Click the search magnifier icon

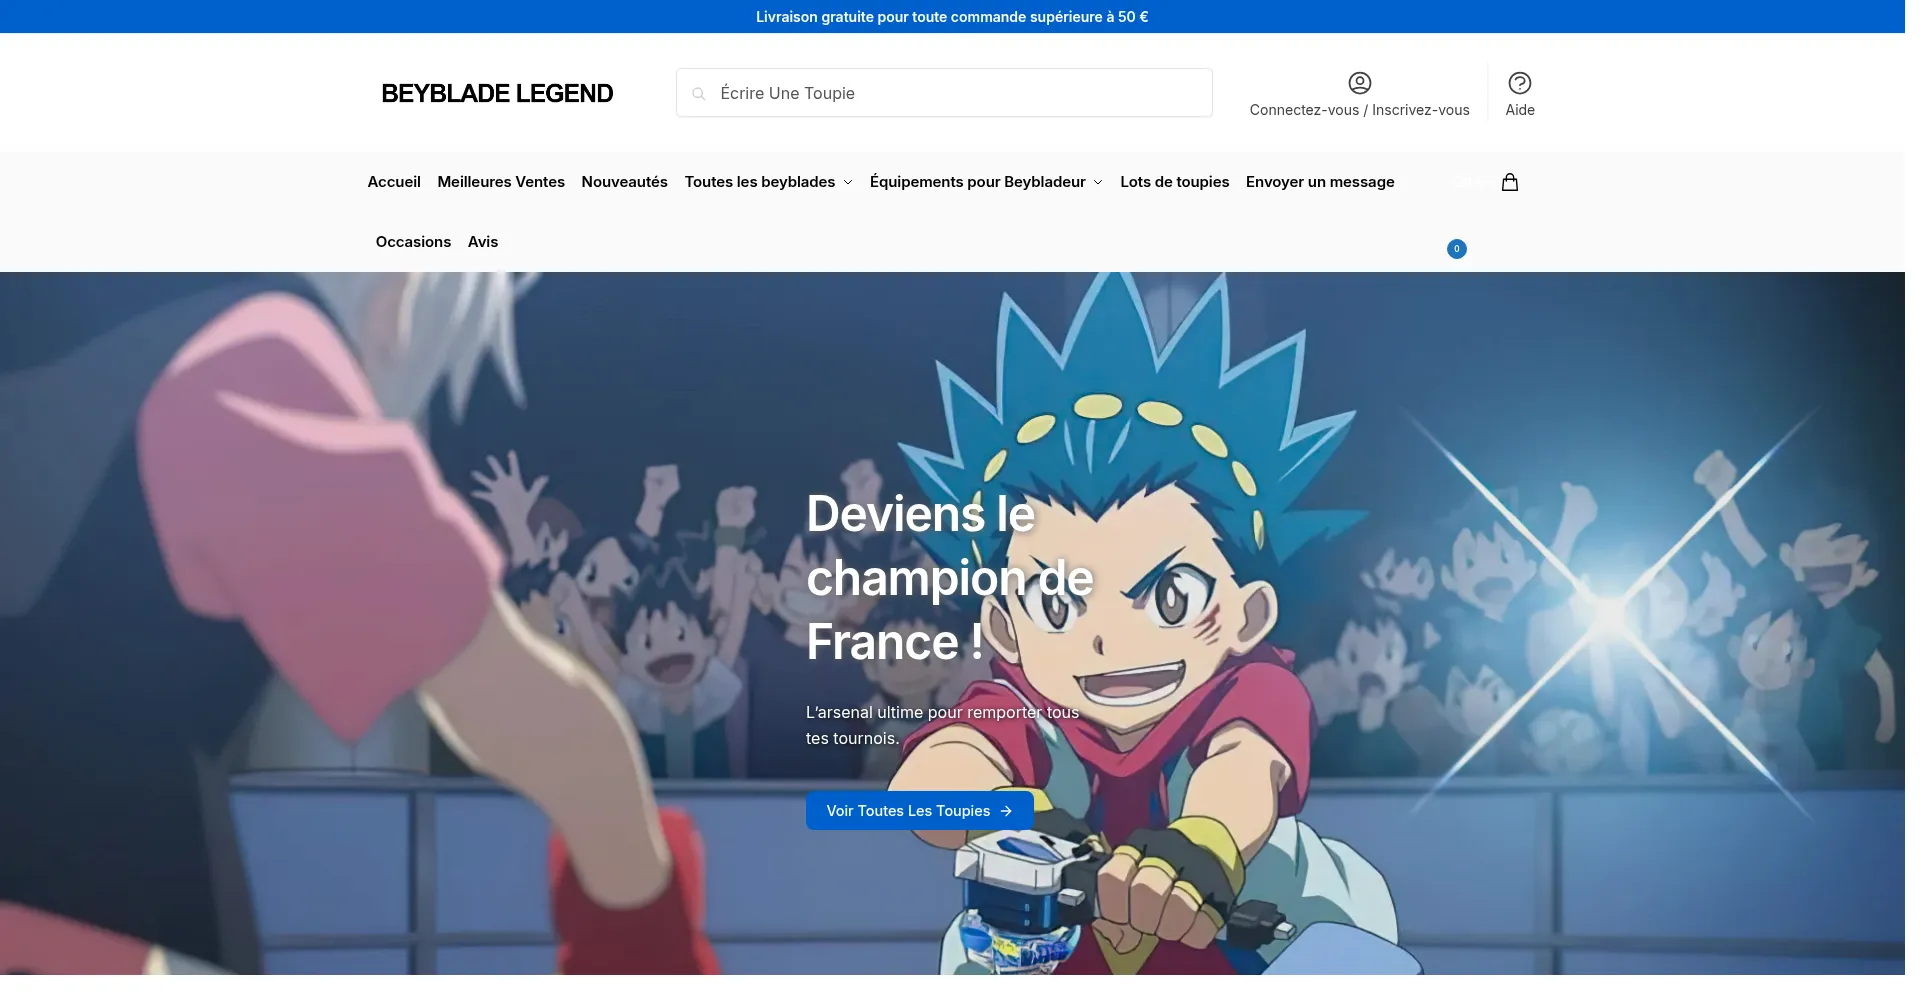699,94
